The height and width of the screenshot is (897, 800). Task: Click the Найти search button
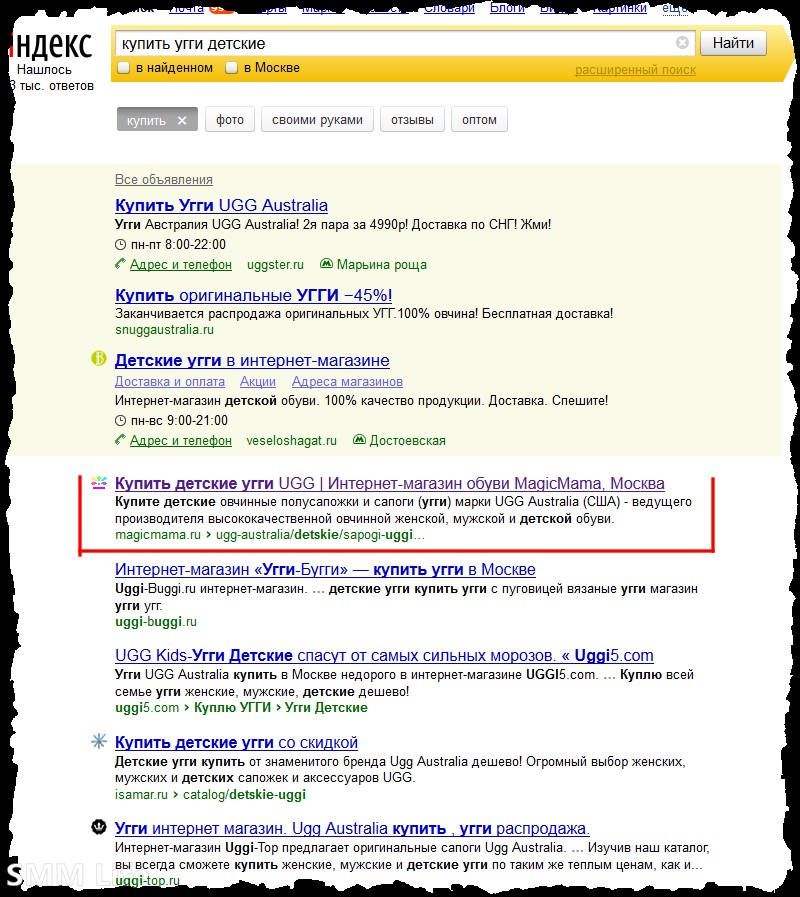(x=733, y=43)
